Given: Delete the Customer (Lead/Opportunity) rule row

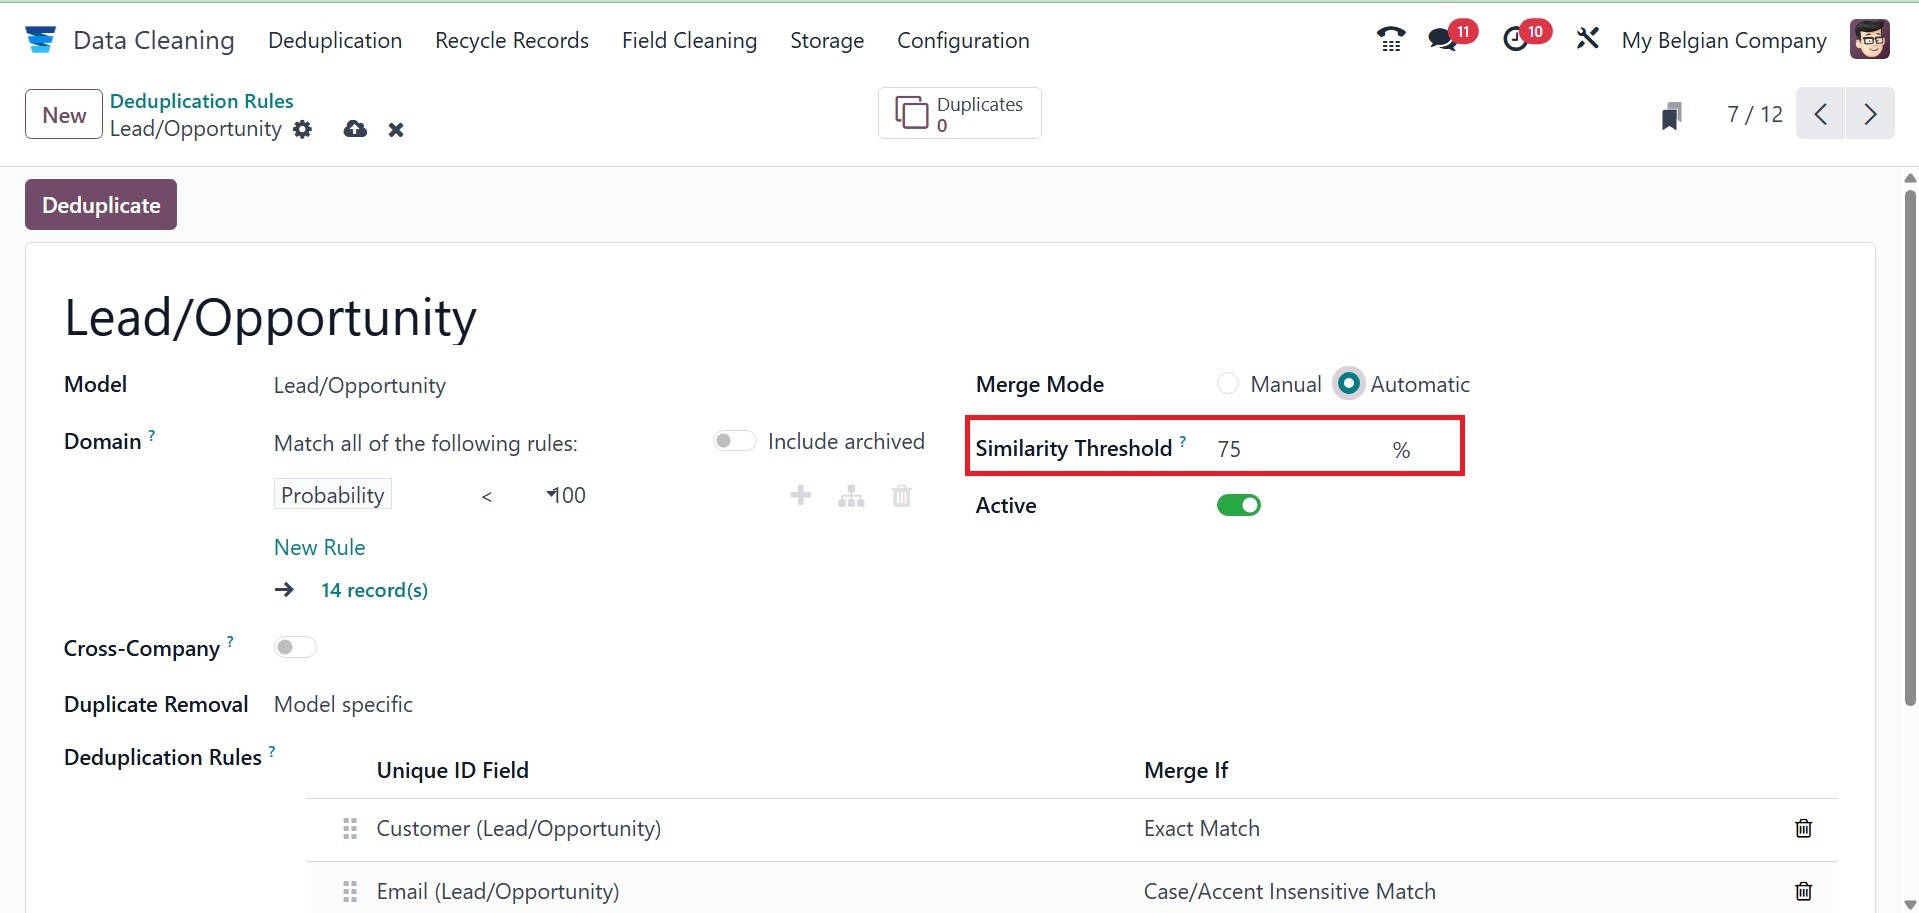Looking at the screenshot, I should click(1803, 829).
